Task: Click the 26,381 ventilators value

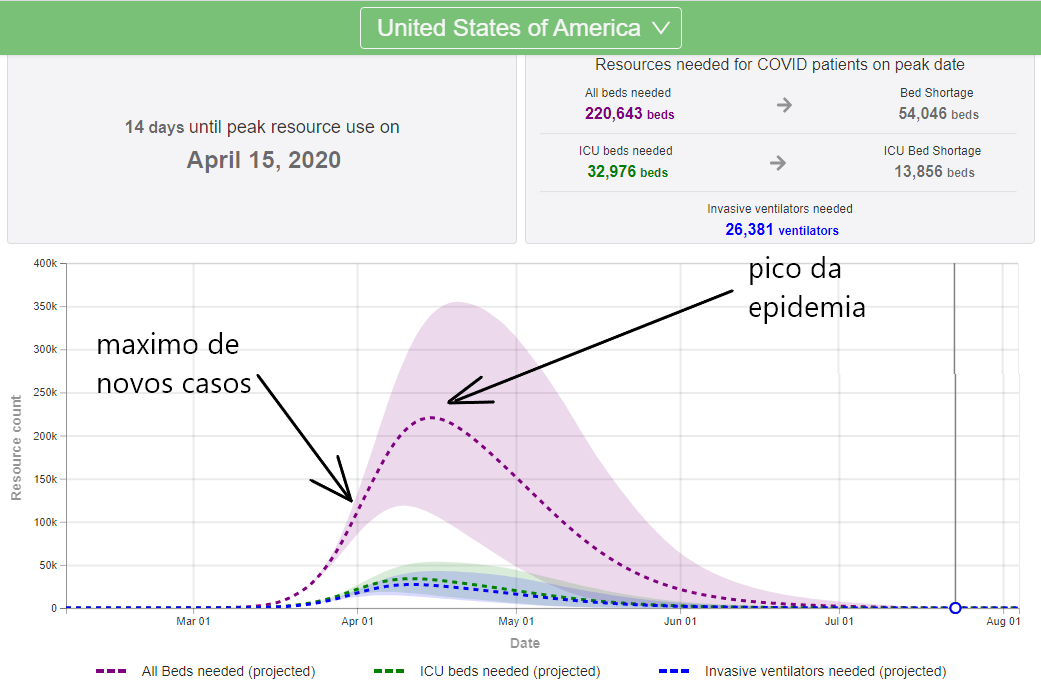Action: pyautogui.click(x=781, y=230)
